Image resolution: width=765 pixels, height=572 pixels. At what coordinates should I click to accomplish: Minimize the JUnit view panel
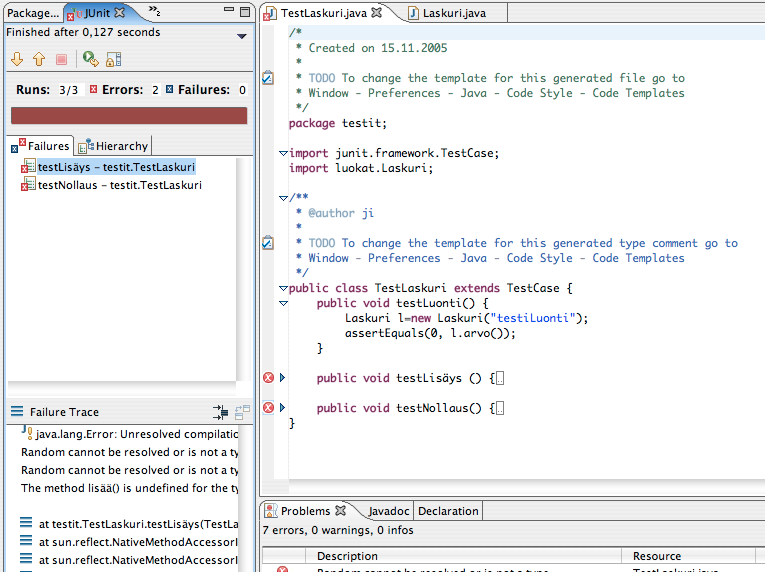(x=229, y=9)
